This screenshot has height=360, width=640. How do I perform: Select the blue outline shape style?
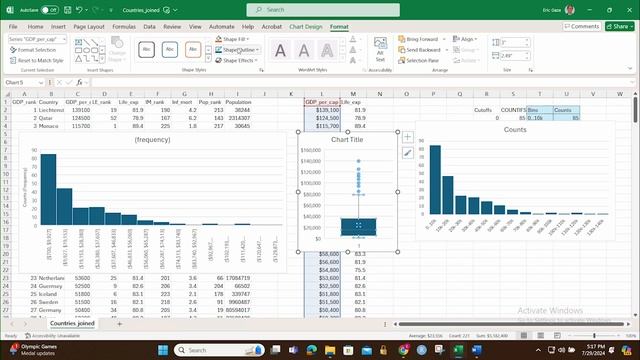pyautogui.click(x=170, y=50)
